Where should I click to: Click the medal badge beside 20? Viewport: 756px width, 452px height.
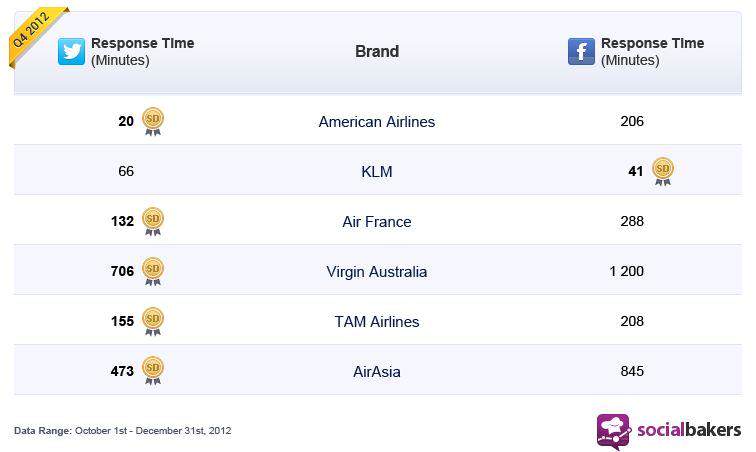pos(153,122)
